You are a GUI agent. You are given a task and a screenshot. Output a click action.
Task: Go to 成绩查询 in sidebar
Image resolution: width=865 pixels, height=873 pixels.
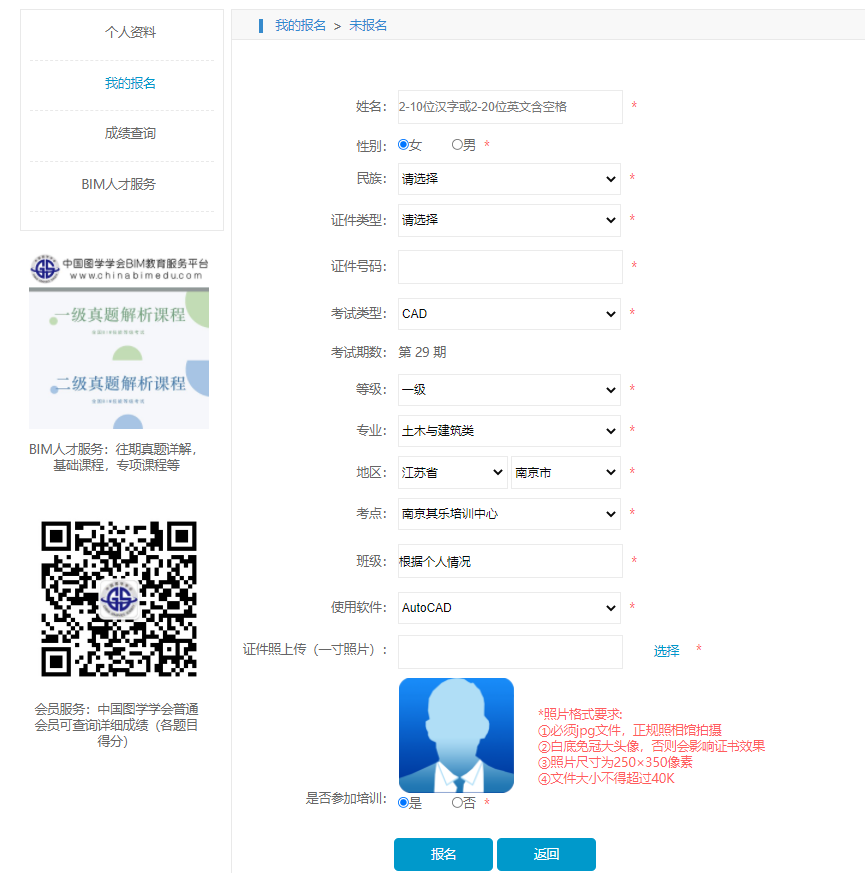130,133
